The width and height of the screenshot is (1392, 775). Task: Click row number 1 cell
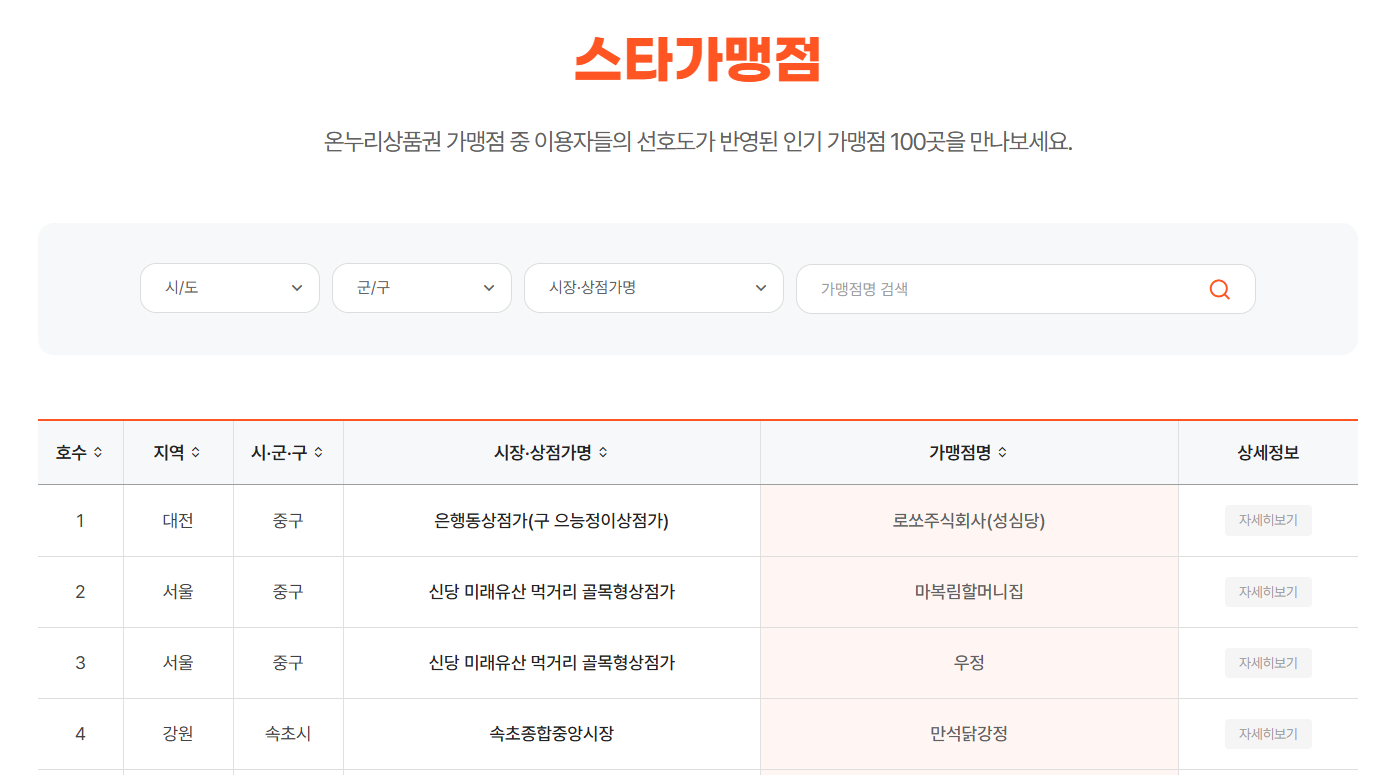pos(80,521)
